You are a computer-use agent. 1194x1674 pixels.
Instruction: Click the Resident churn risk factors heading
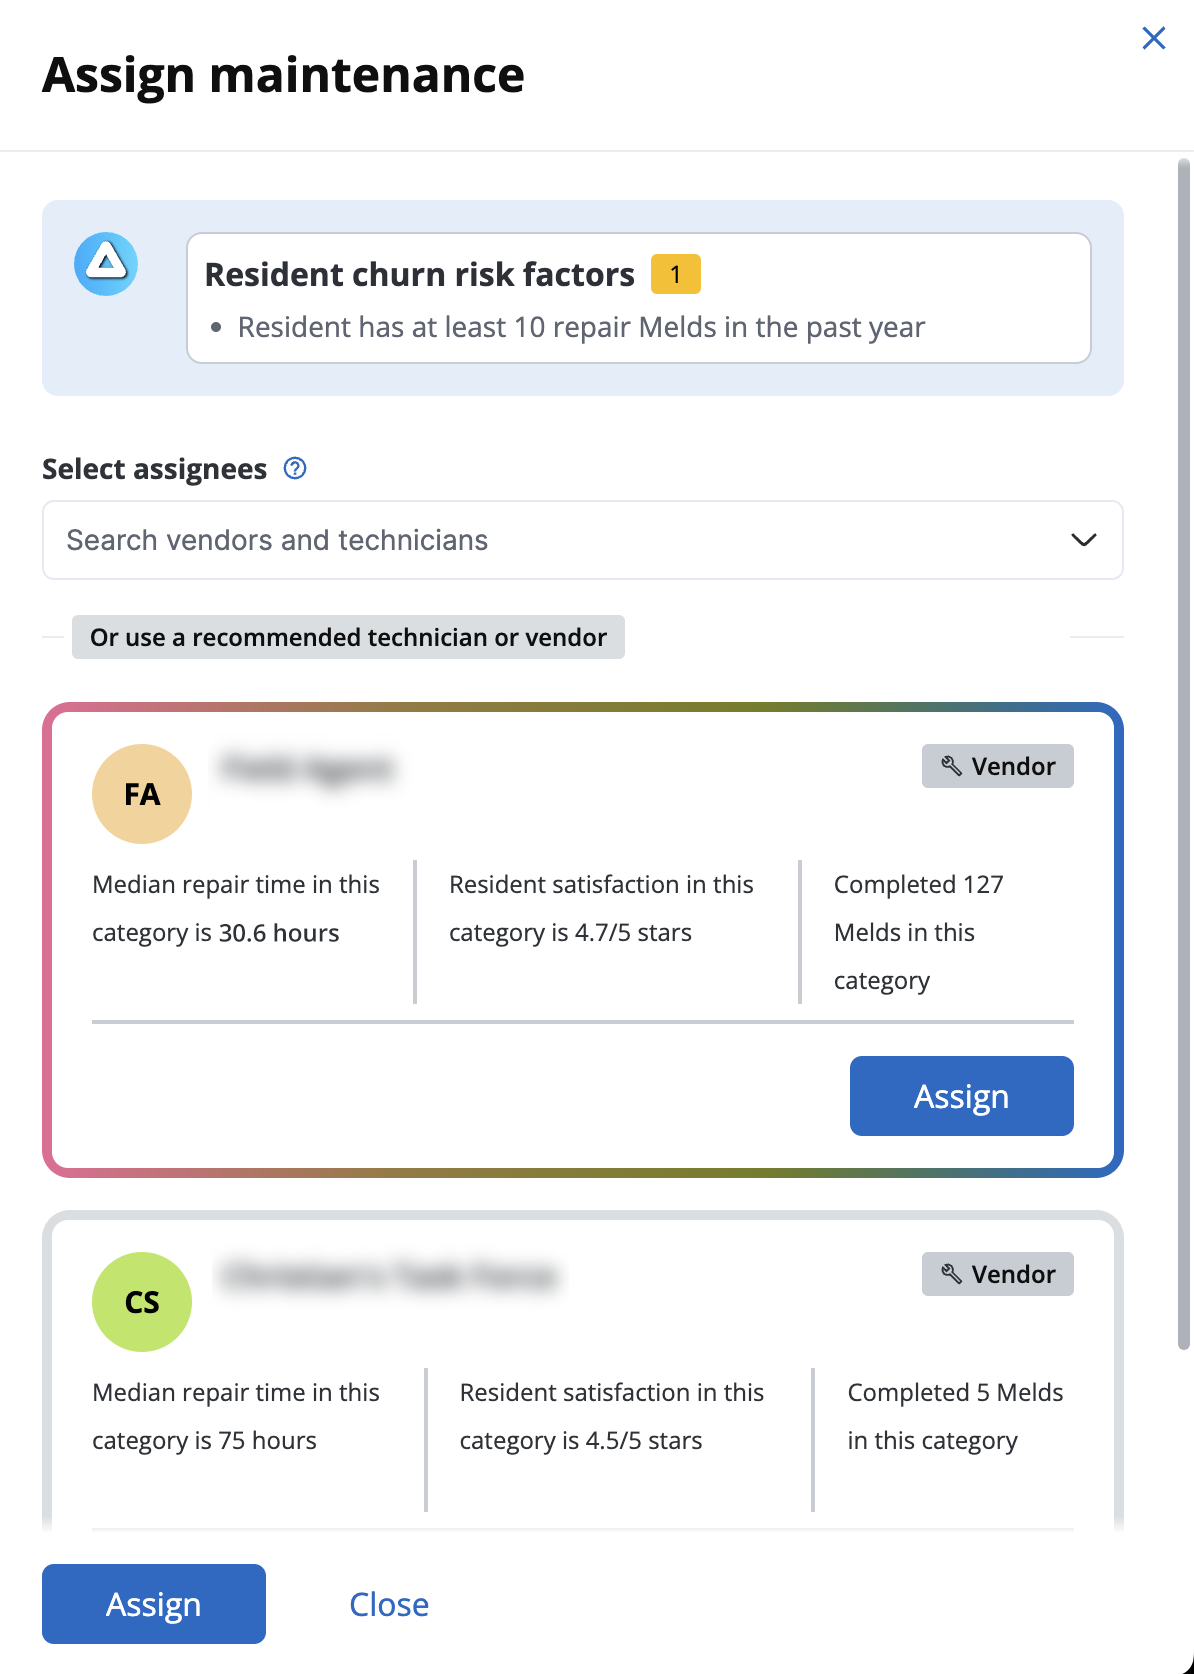[420, 274]
